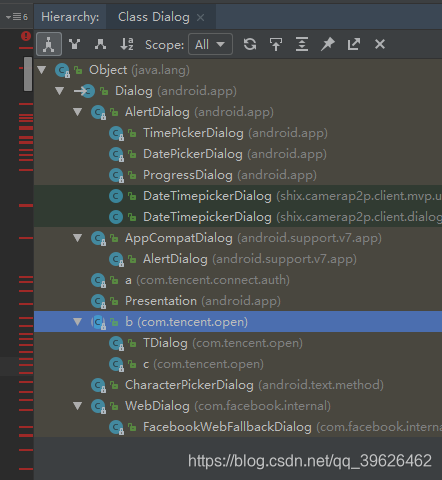Click the autoscroll to source icon
442x480 pixels.
click(276, 44)
